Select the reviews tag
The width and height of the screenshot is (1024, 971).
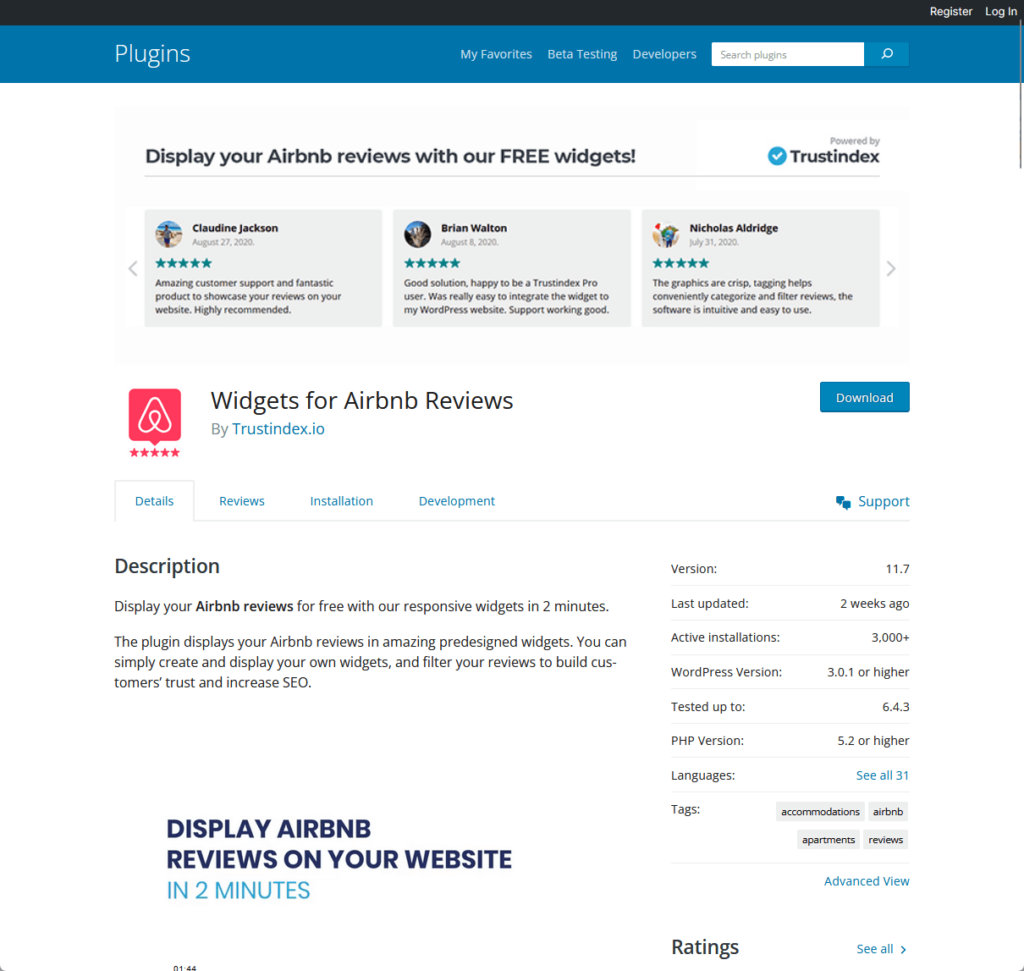886,840
